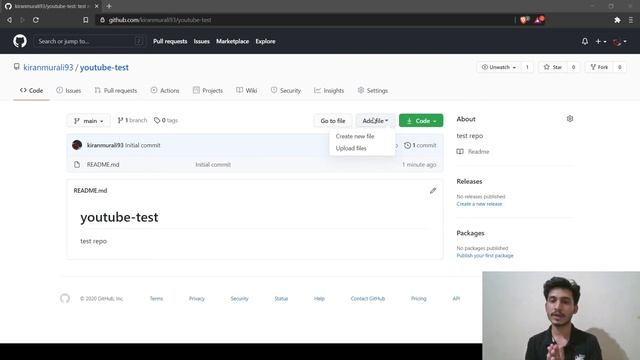Fork the repository
This screenshot has height=360, width=640.
click(599, 67)
